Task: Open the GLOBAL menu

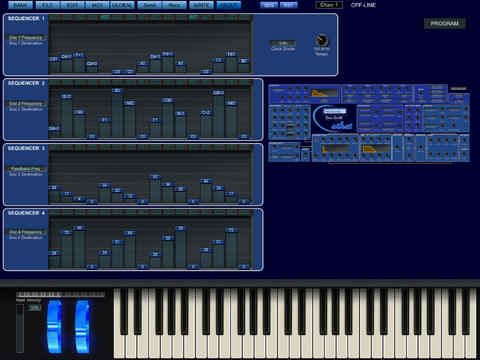Action: point(122,5)
